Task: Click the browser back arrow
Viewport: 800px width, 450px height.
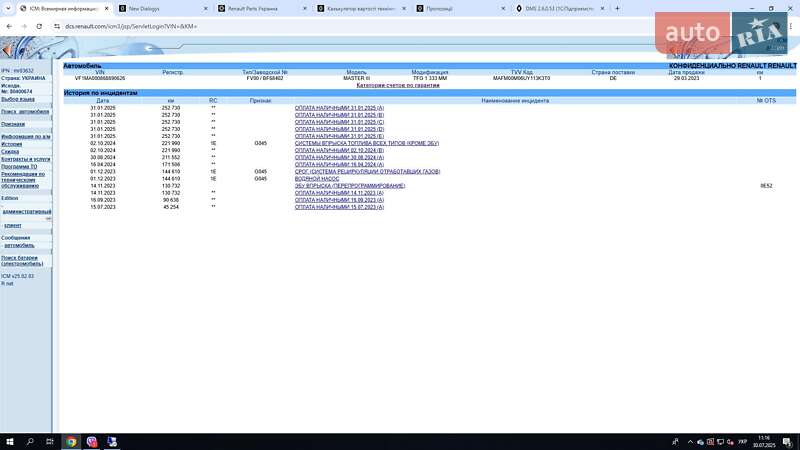Action: [9, 26]
